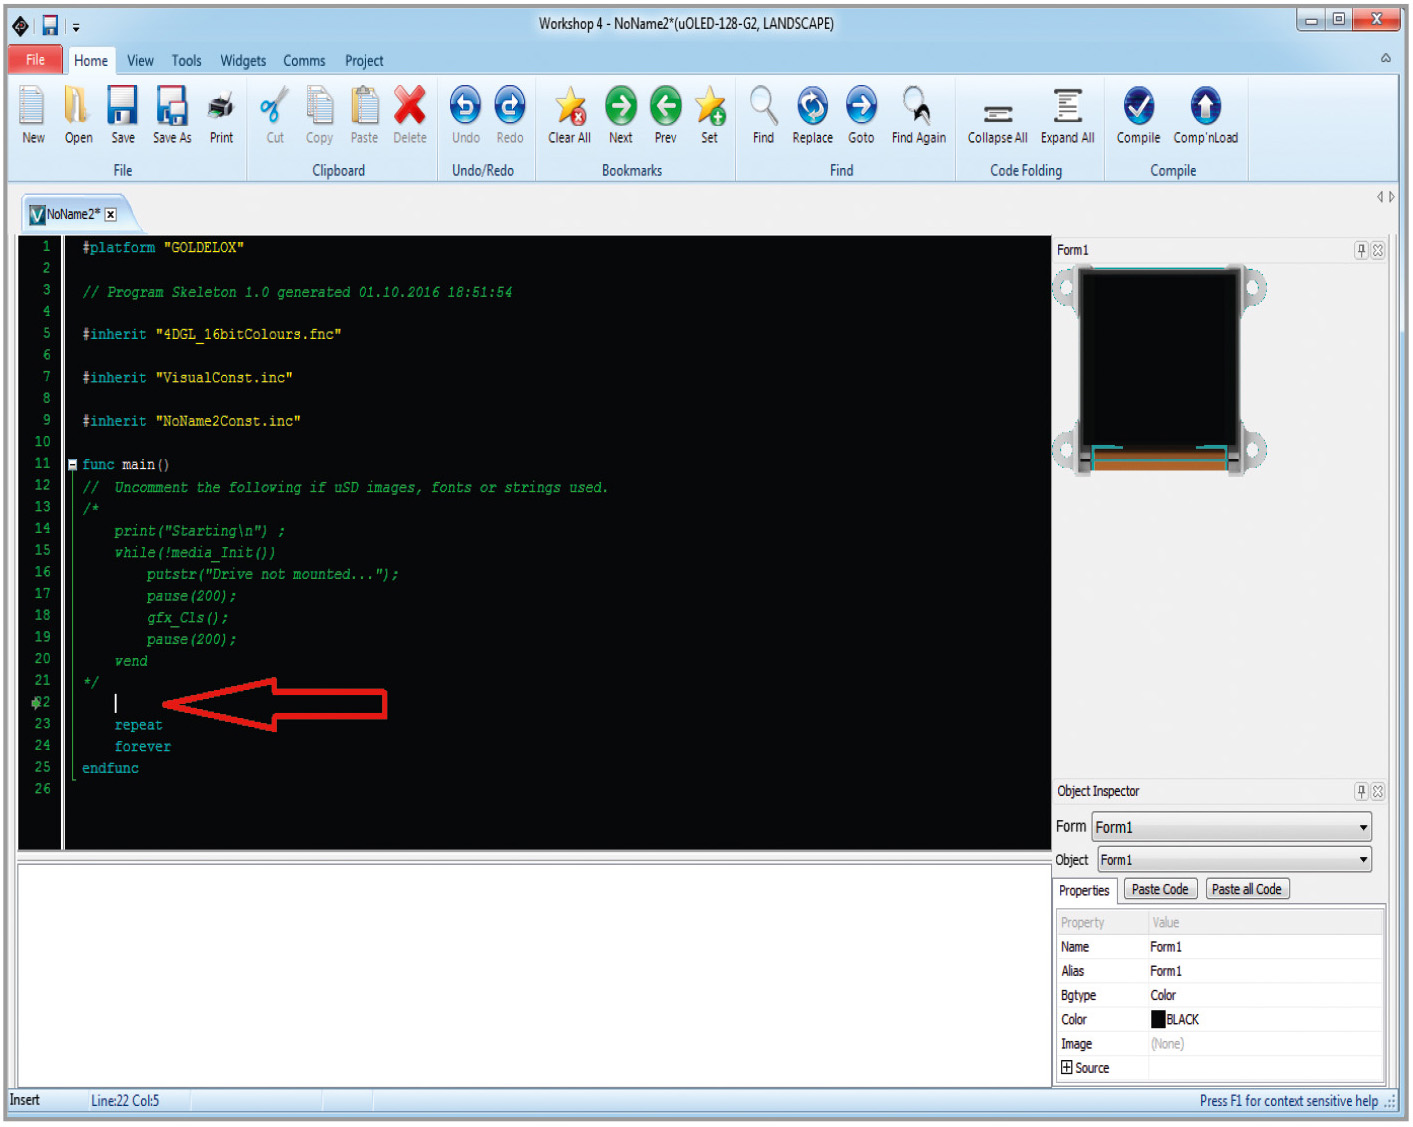Image resolution: width=1413 pixels, height=1127 pixels.
Task: Click the Goto line icon
Action: click(860, 107)
